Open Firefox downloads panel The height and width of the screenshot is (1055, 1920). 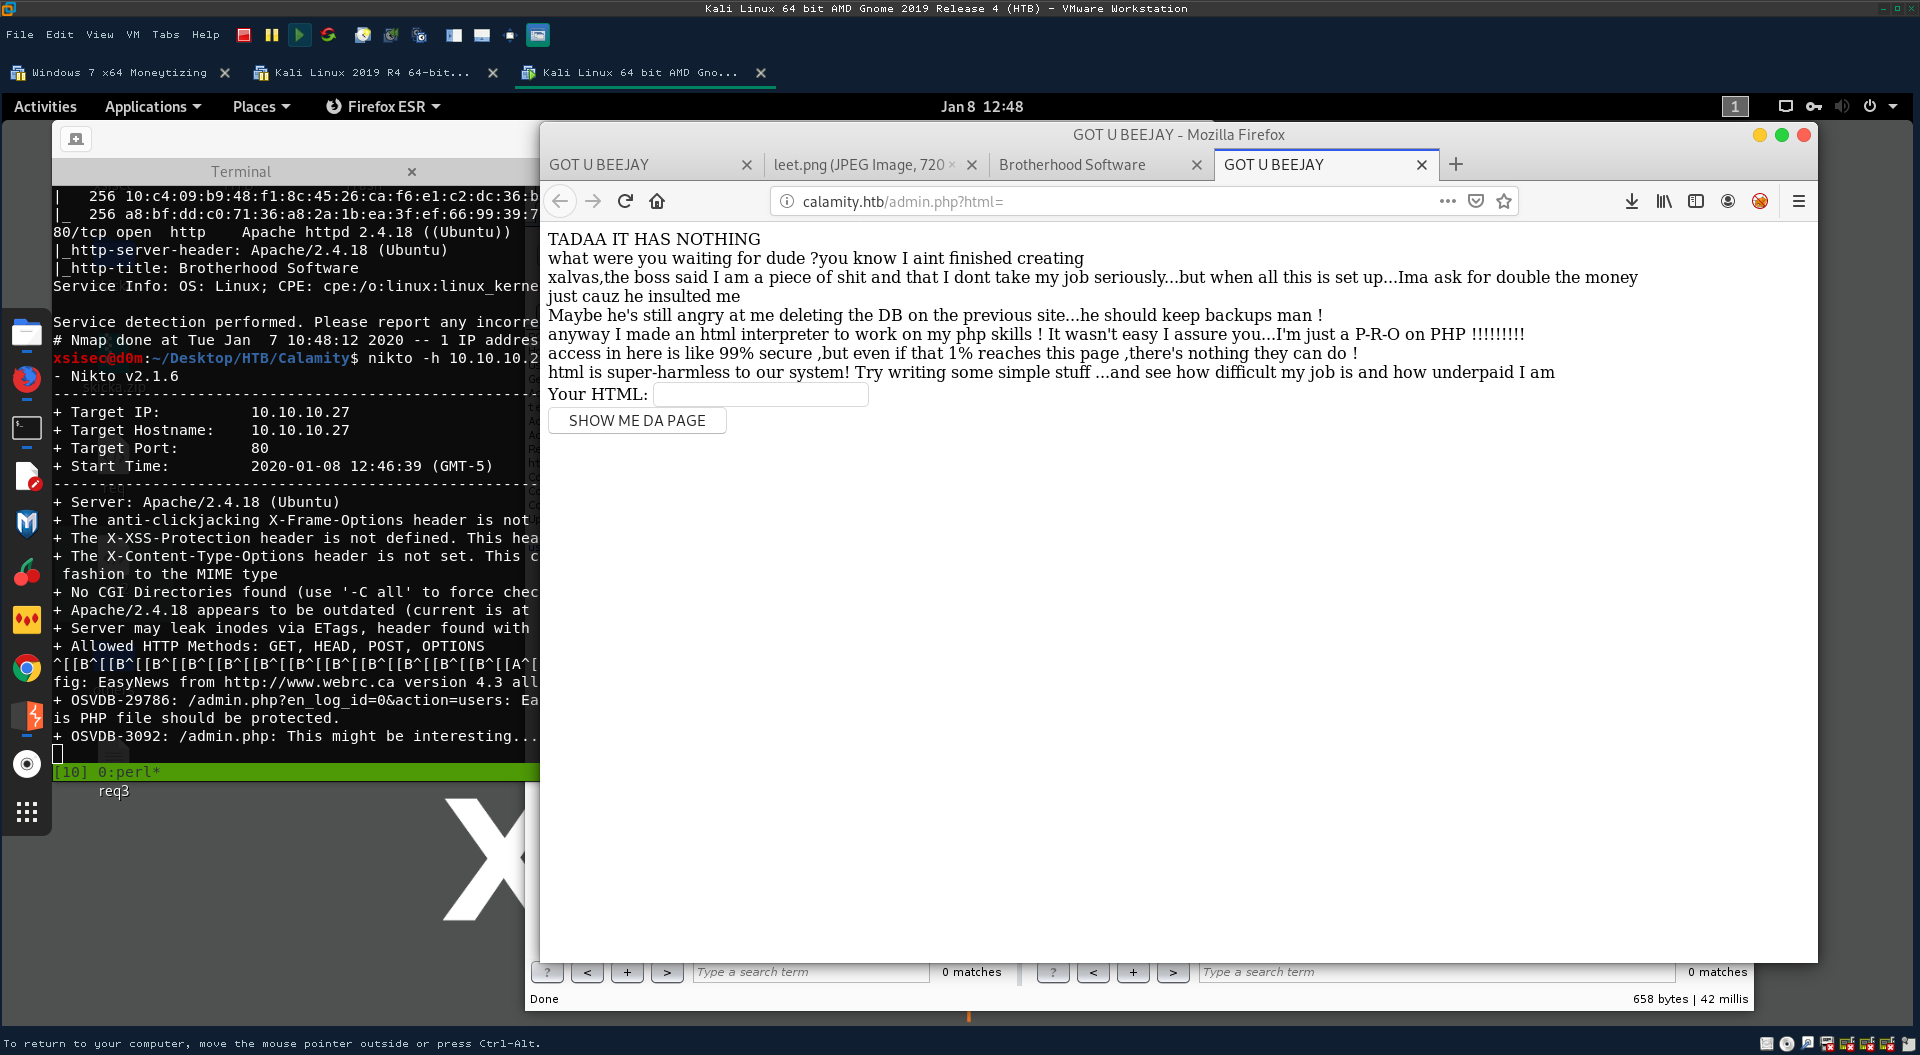click(1632, 201)
